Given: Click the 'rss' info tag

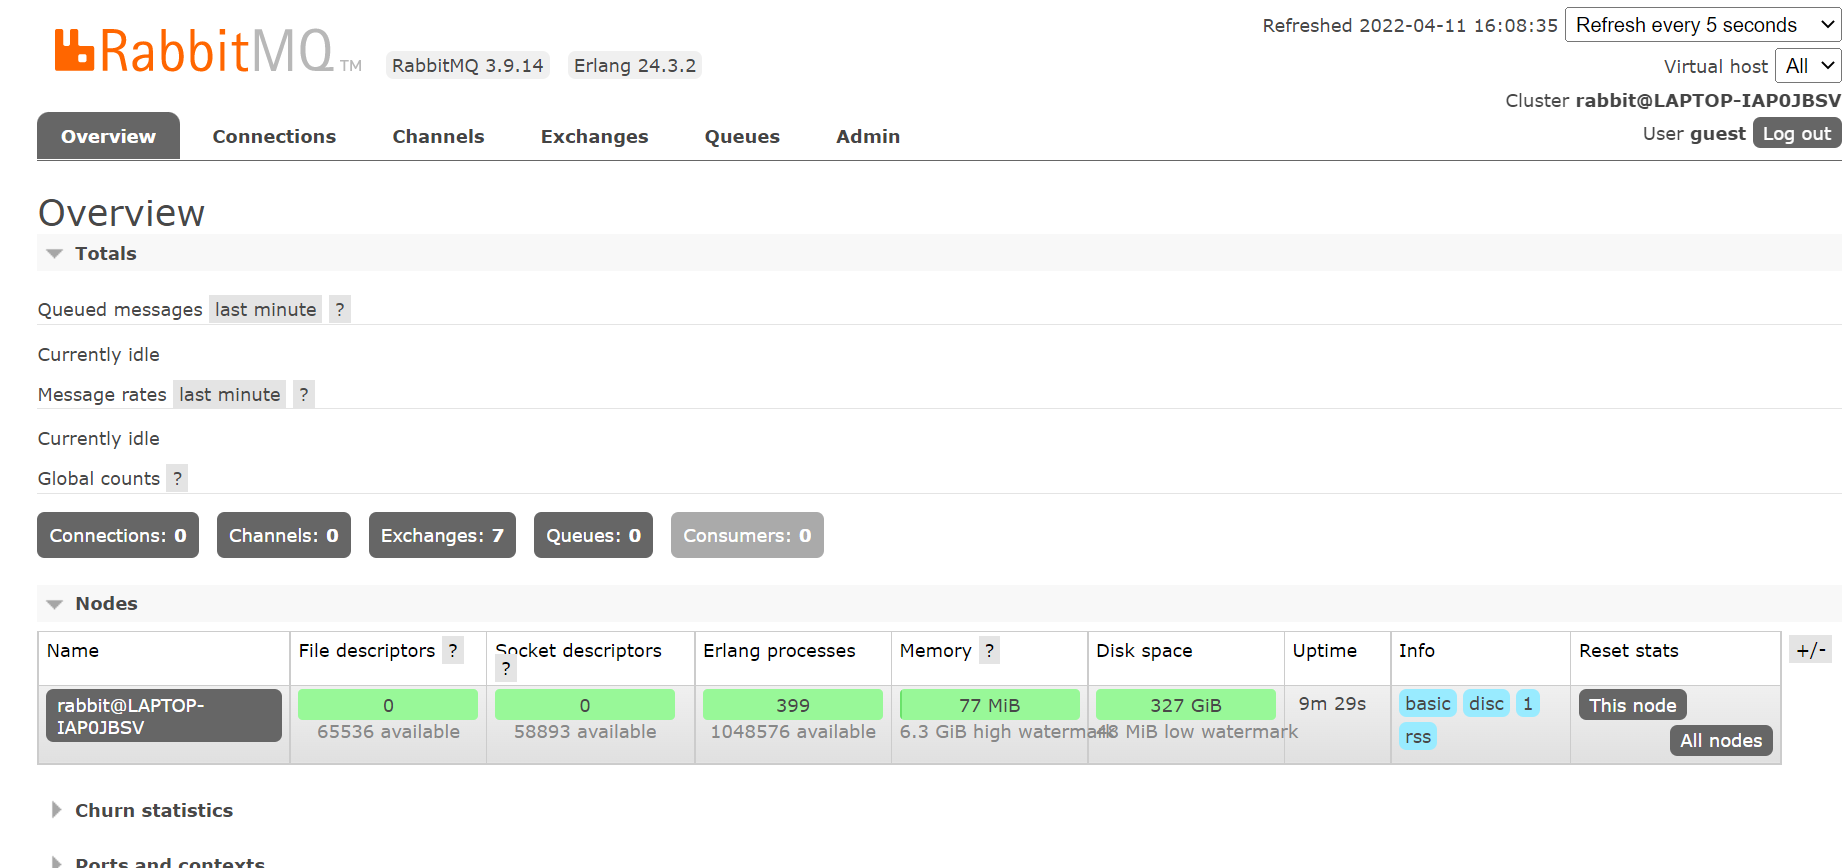Looking at the screenshot, I should click(x=1418, y=737).
